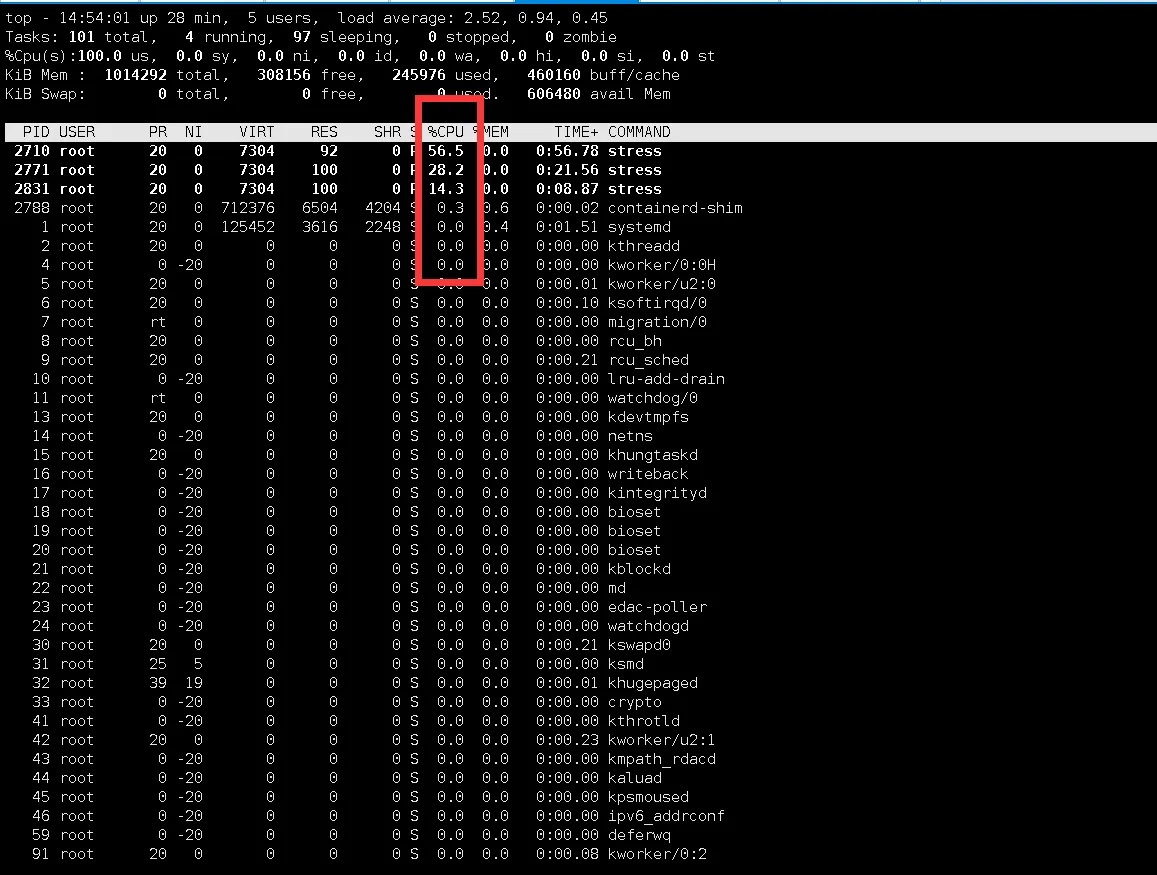Click 0:56.78 TIME+ value

567,151
